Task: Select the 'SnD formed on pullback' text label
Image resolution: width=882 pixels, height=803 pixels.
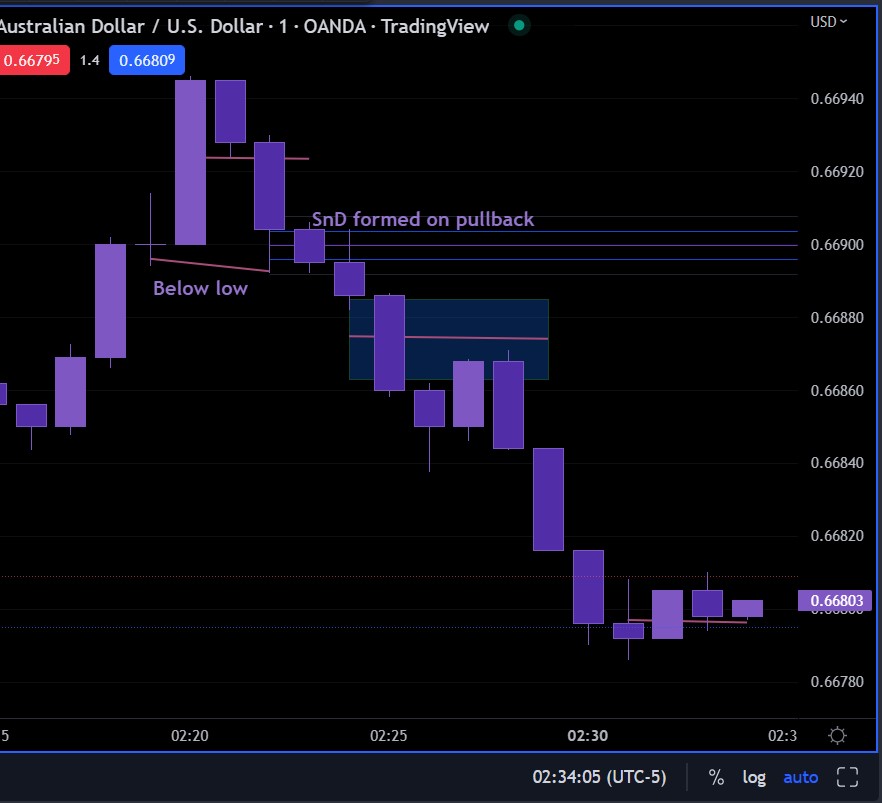Action: 422,219
